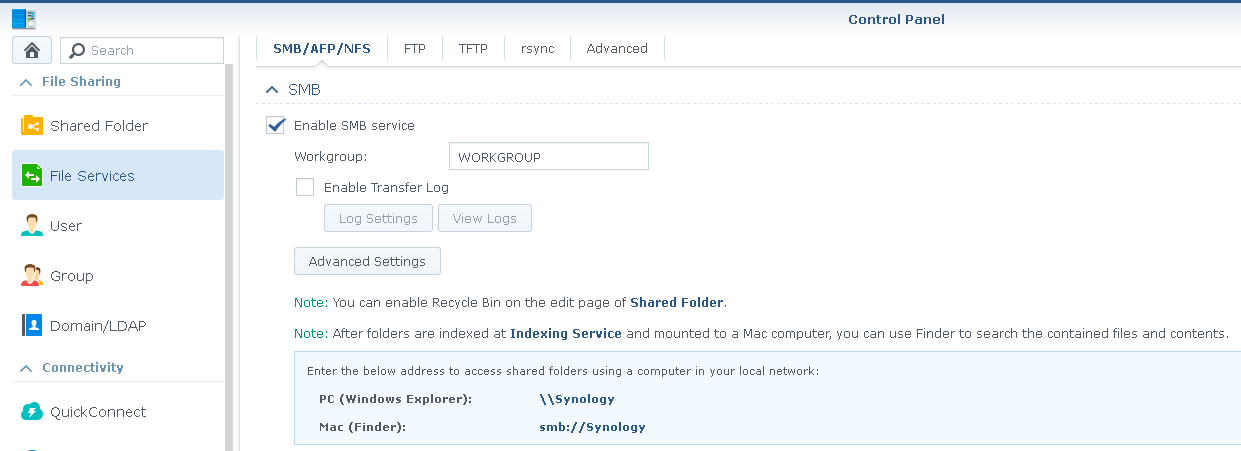1241x451 pixels.
Task: Collapse the Connectivity category
Action: (26, 368)
